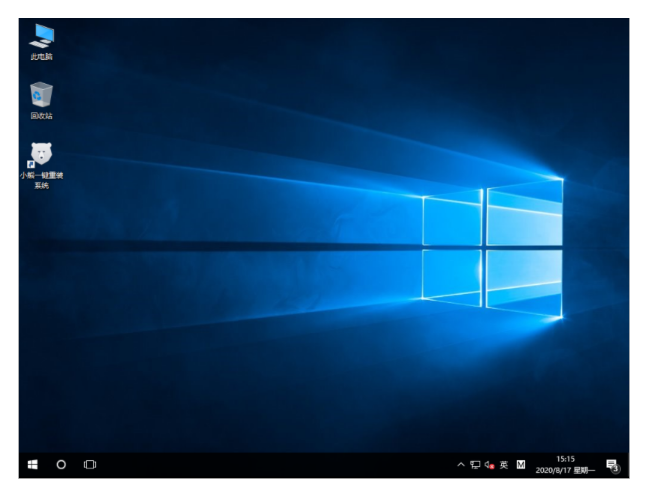Open Cortana search circle on taskbar
The height and width of the screenshot is (484, 650).
pos(61,465)
